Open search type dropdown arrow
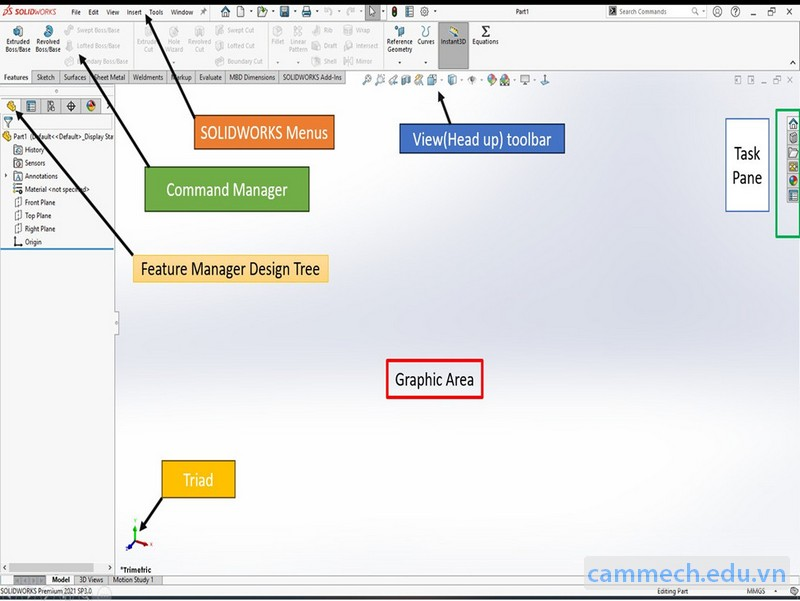The image size is (800, 601). 703,11
